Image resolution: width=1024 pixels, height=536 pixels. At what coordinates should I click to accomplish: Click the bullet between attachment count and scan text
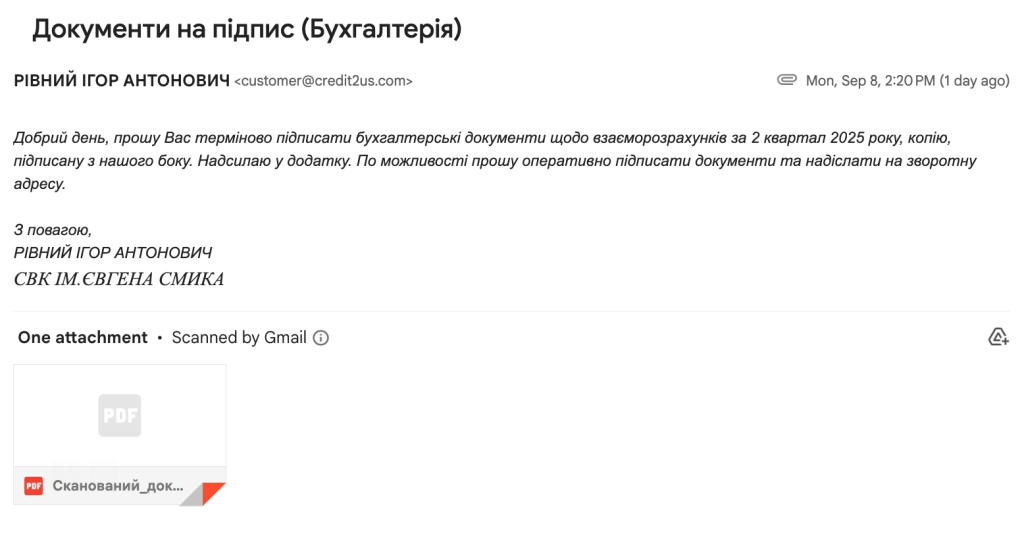(x=160, y=338)
